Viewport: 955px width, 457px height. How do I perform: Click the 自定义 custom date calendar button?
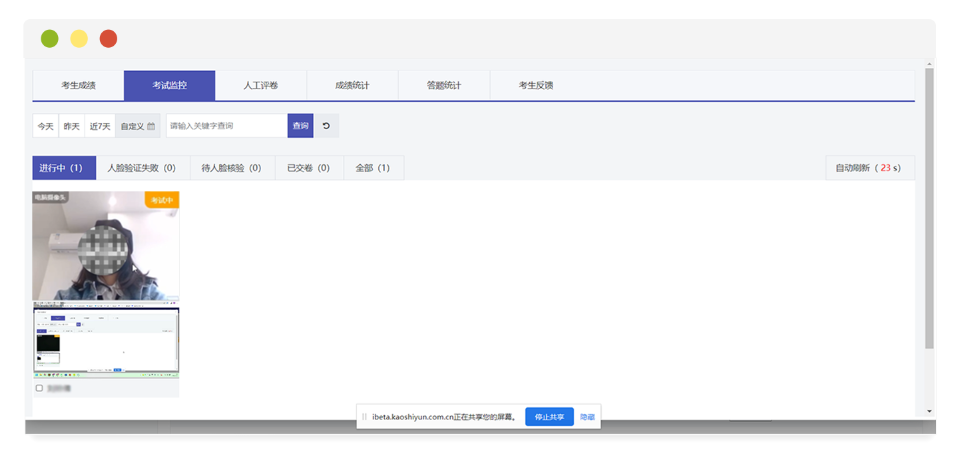click(138, 126)
